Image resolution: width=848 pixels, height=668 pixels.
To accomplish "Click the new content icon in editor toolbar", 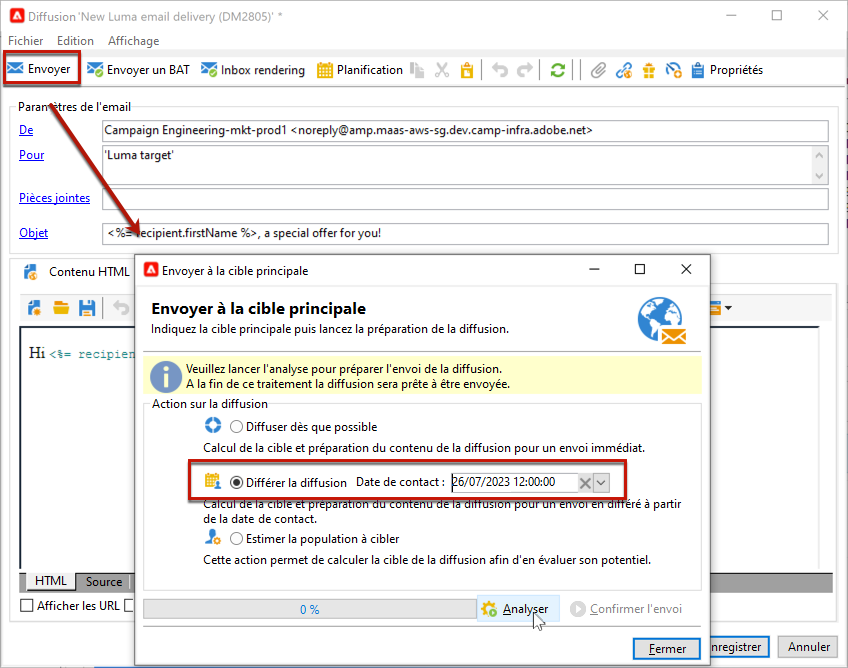I will [x=35, y=308].
